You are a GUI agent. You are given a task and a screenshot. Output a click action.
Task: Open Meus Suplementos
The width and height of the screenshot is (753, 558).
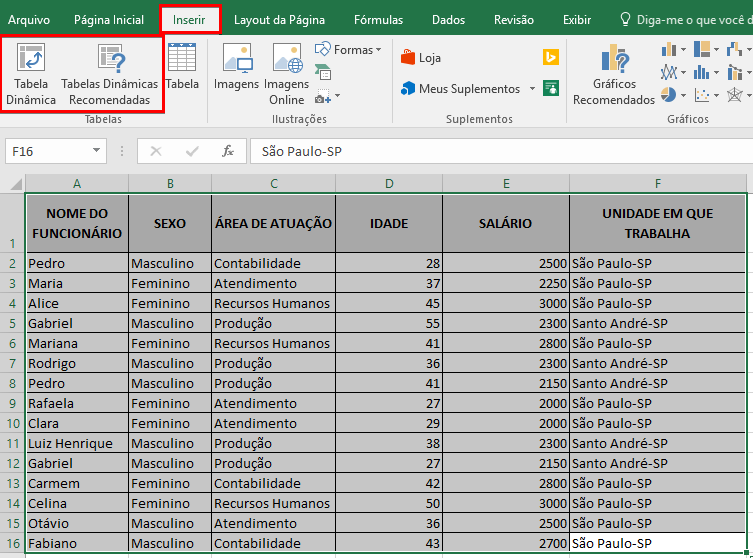coord(461,88)
